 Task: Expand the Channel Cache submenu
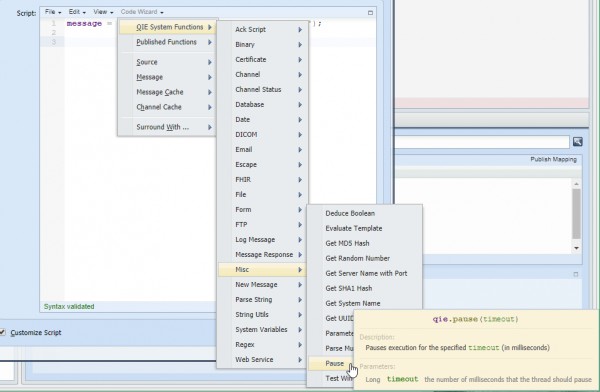tap(168, 107)
